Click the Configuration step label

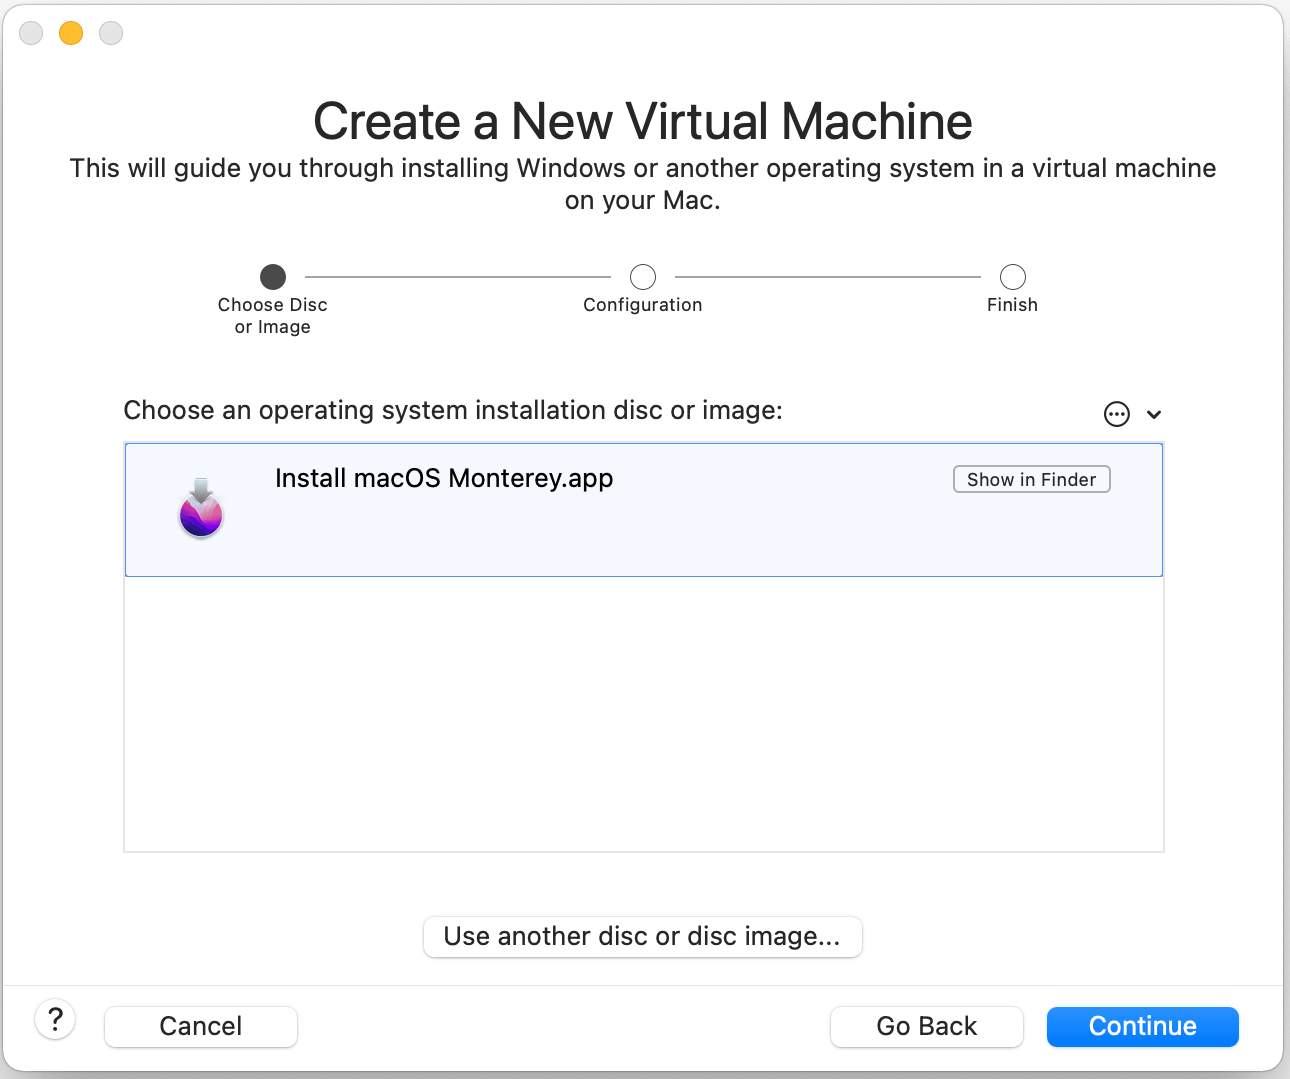click(x=642, y=305)
